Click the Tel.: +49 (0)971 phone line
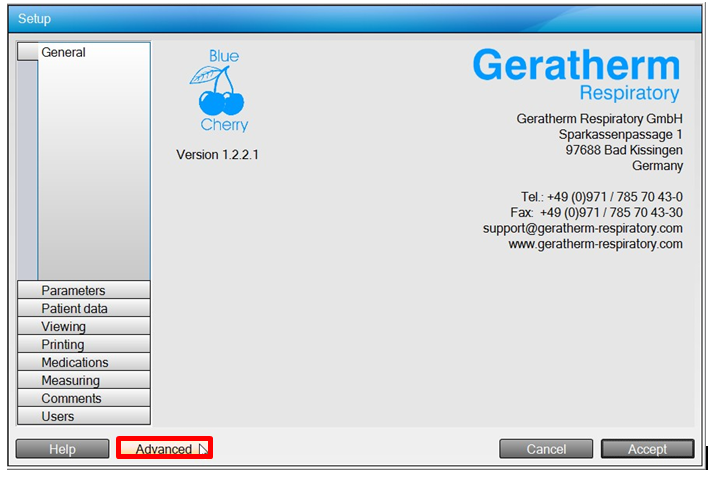The height and width of the screenshot is (481, 717). pos(602,197)
